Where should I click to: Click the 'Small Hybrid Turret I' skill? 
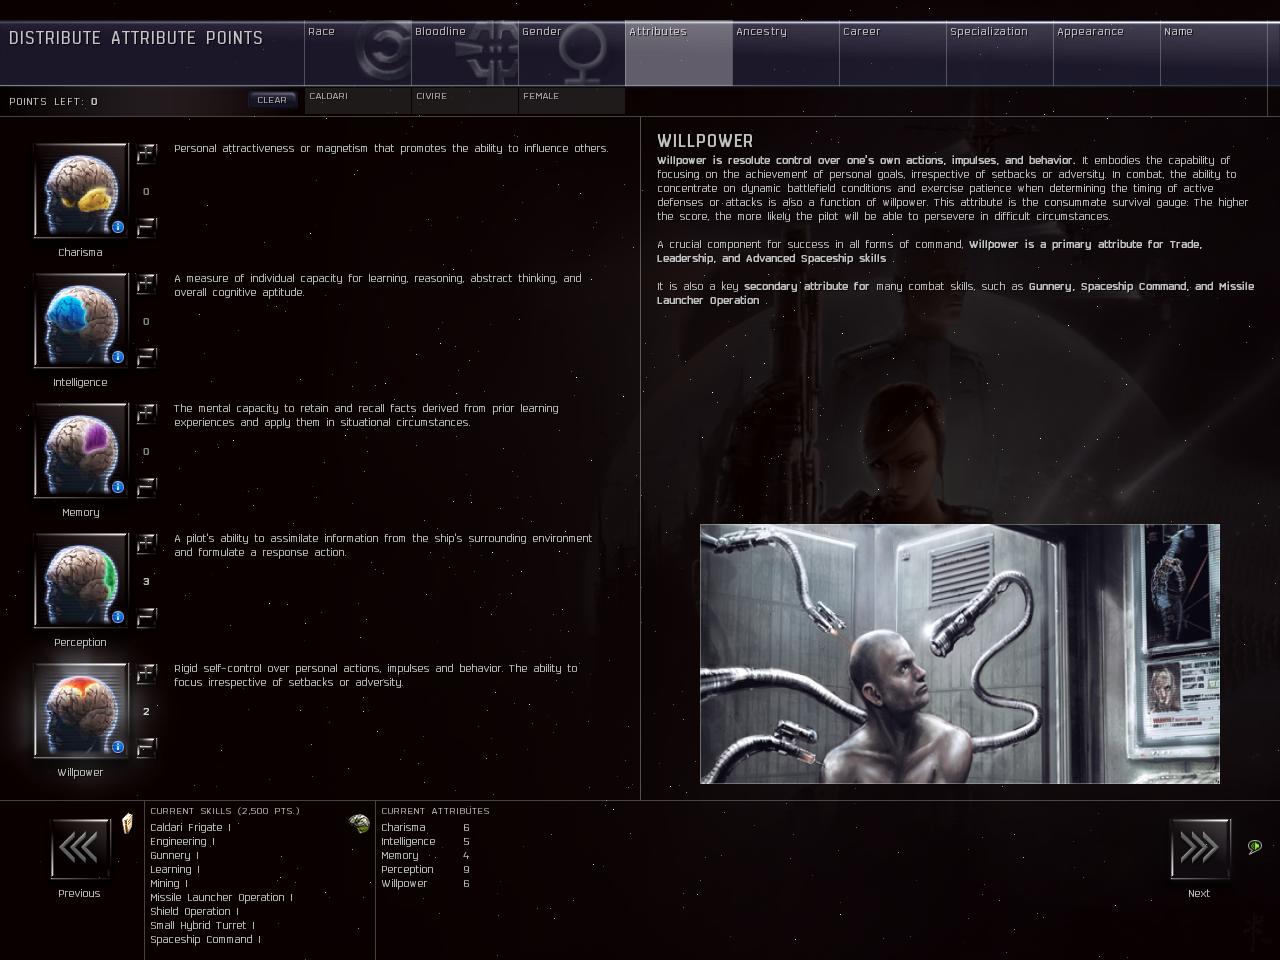(202, 926)
